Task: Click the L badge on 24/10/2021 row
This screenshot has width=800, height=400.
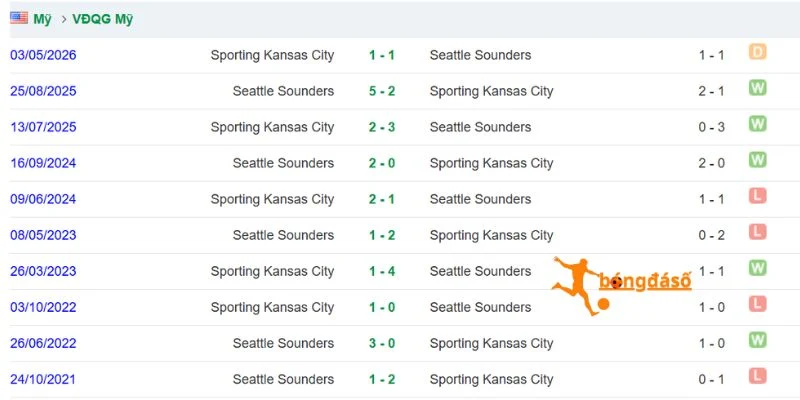Action: pyautogui.click(x=758, y=376)
